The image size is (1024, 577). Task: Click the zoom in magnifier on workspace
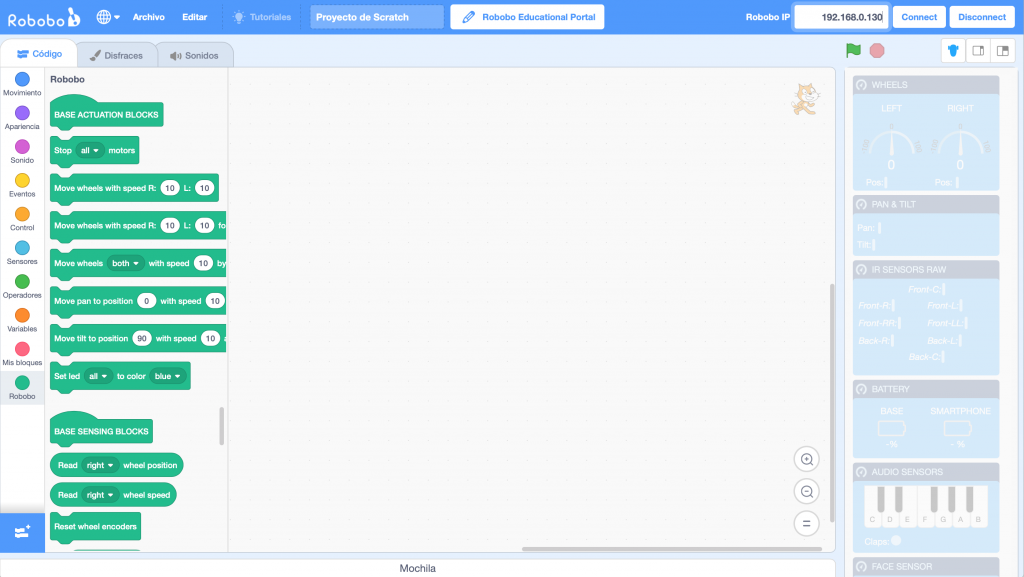click(806, 459)
